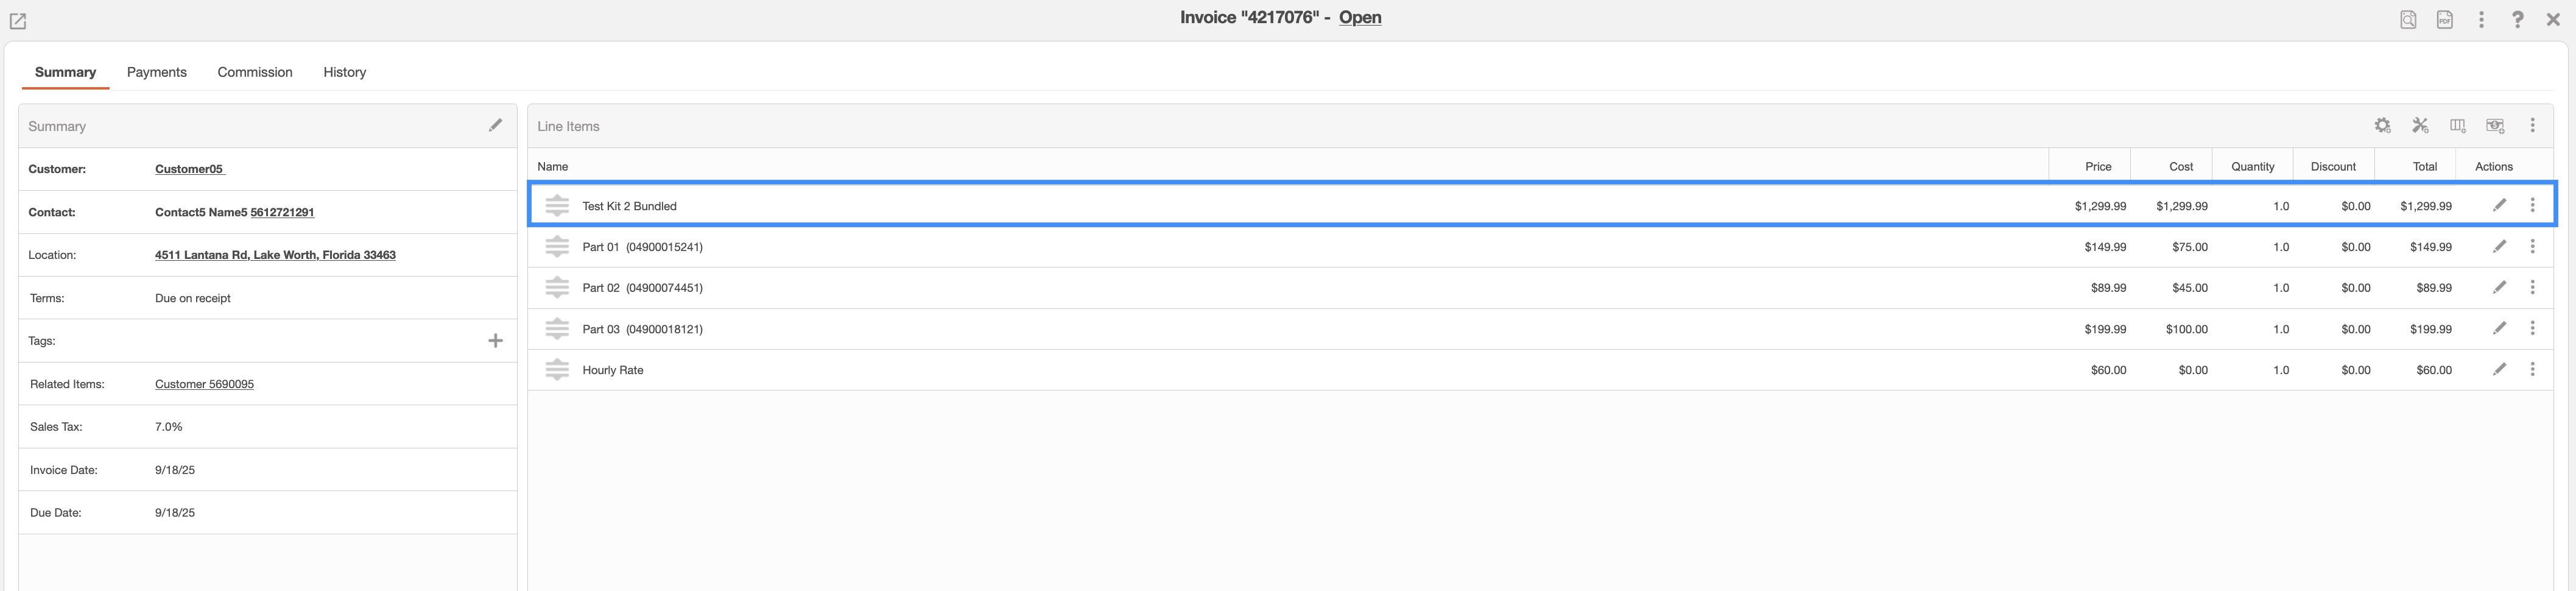The height and width of the screenshot is (591, 2576).
Task: Grab the Part 03 row drag handle
Action: click(557, 329)
